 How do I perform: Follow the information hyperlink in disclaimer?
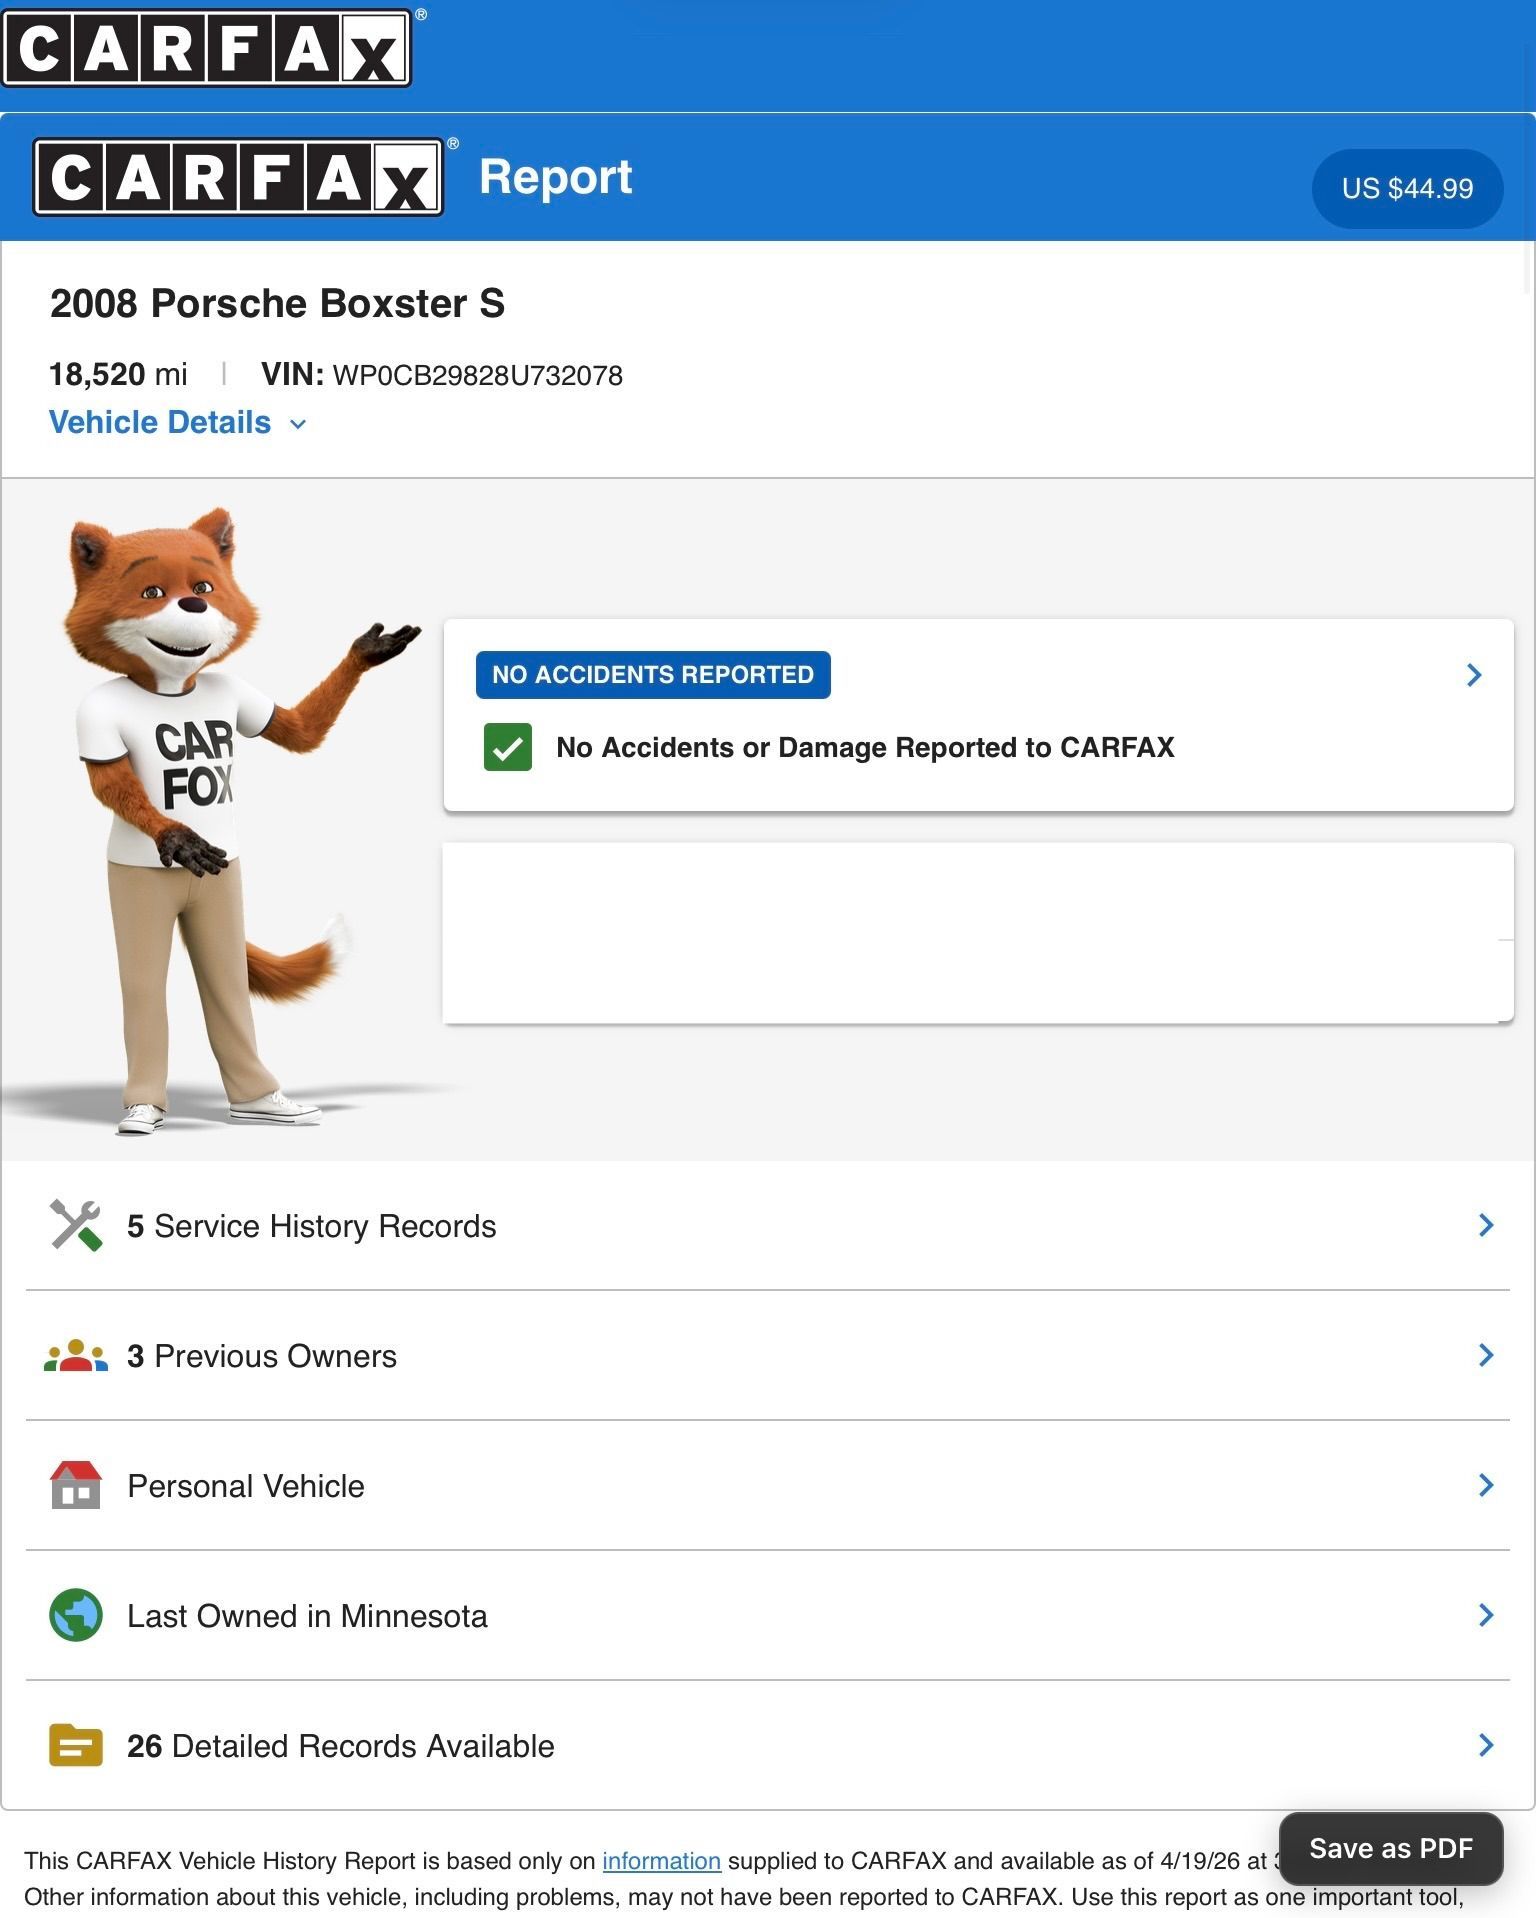[x=661, y=1861]
